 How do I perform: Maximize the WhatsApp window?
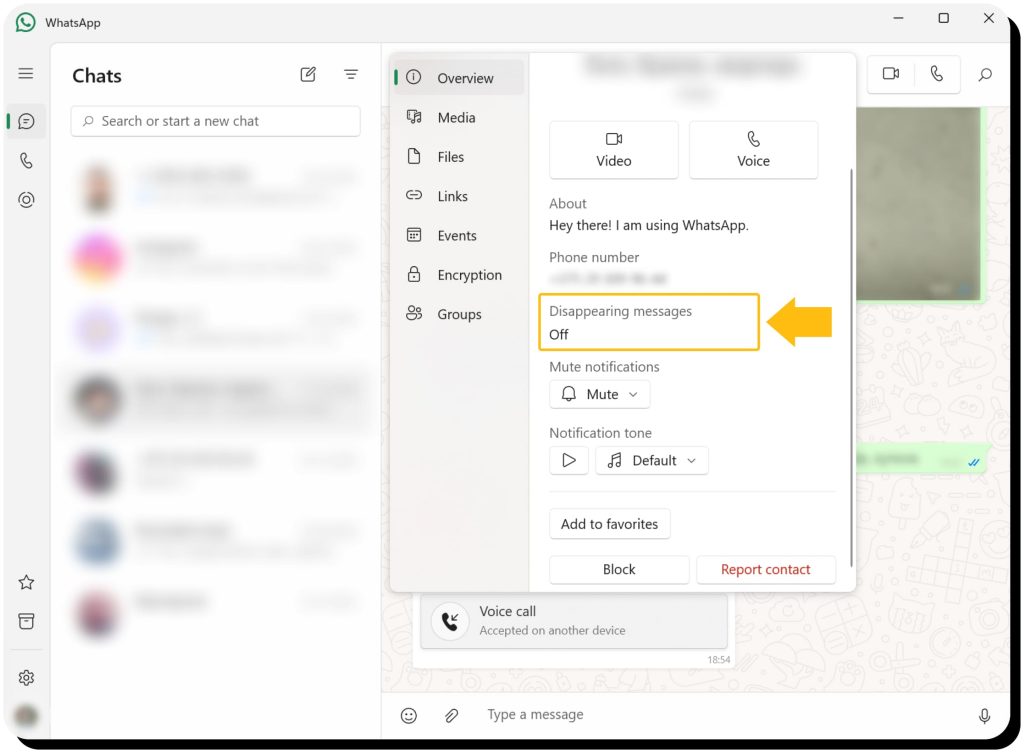point(943,18)
